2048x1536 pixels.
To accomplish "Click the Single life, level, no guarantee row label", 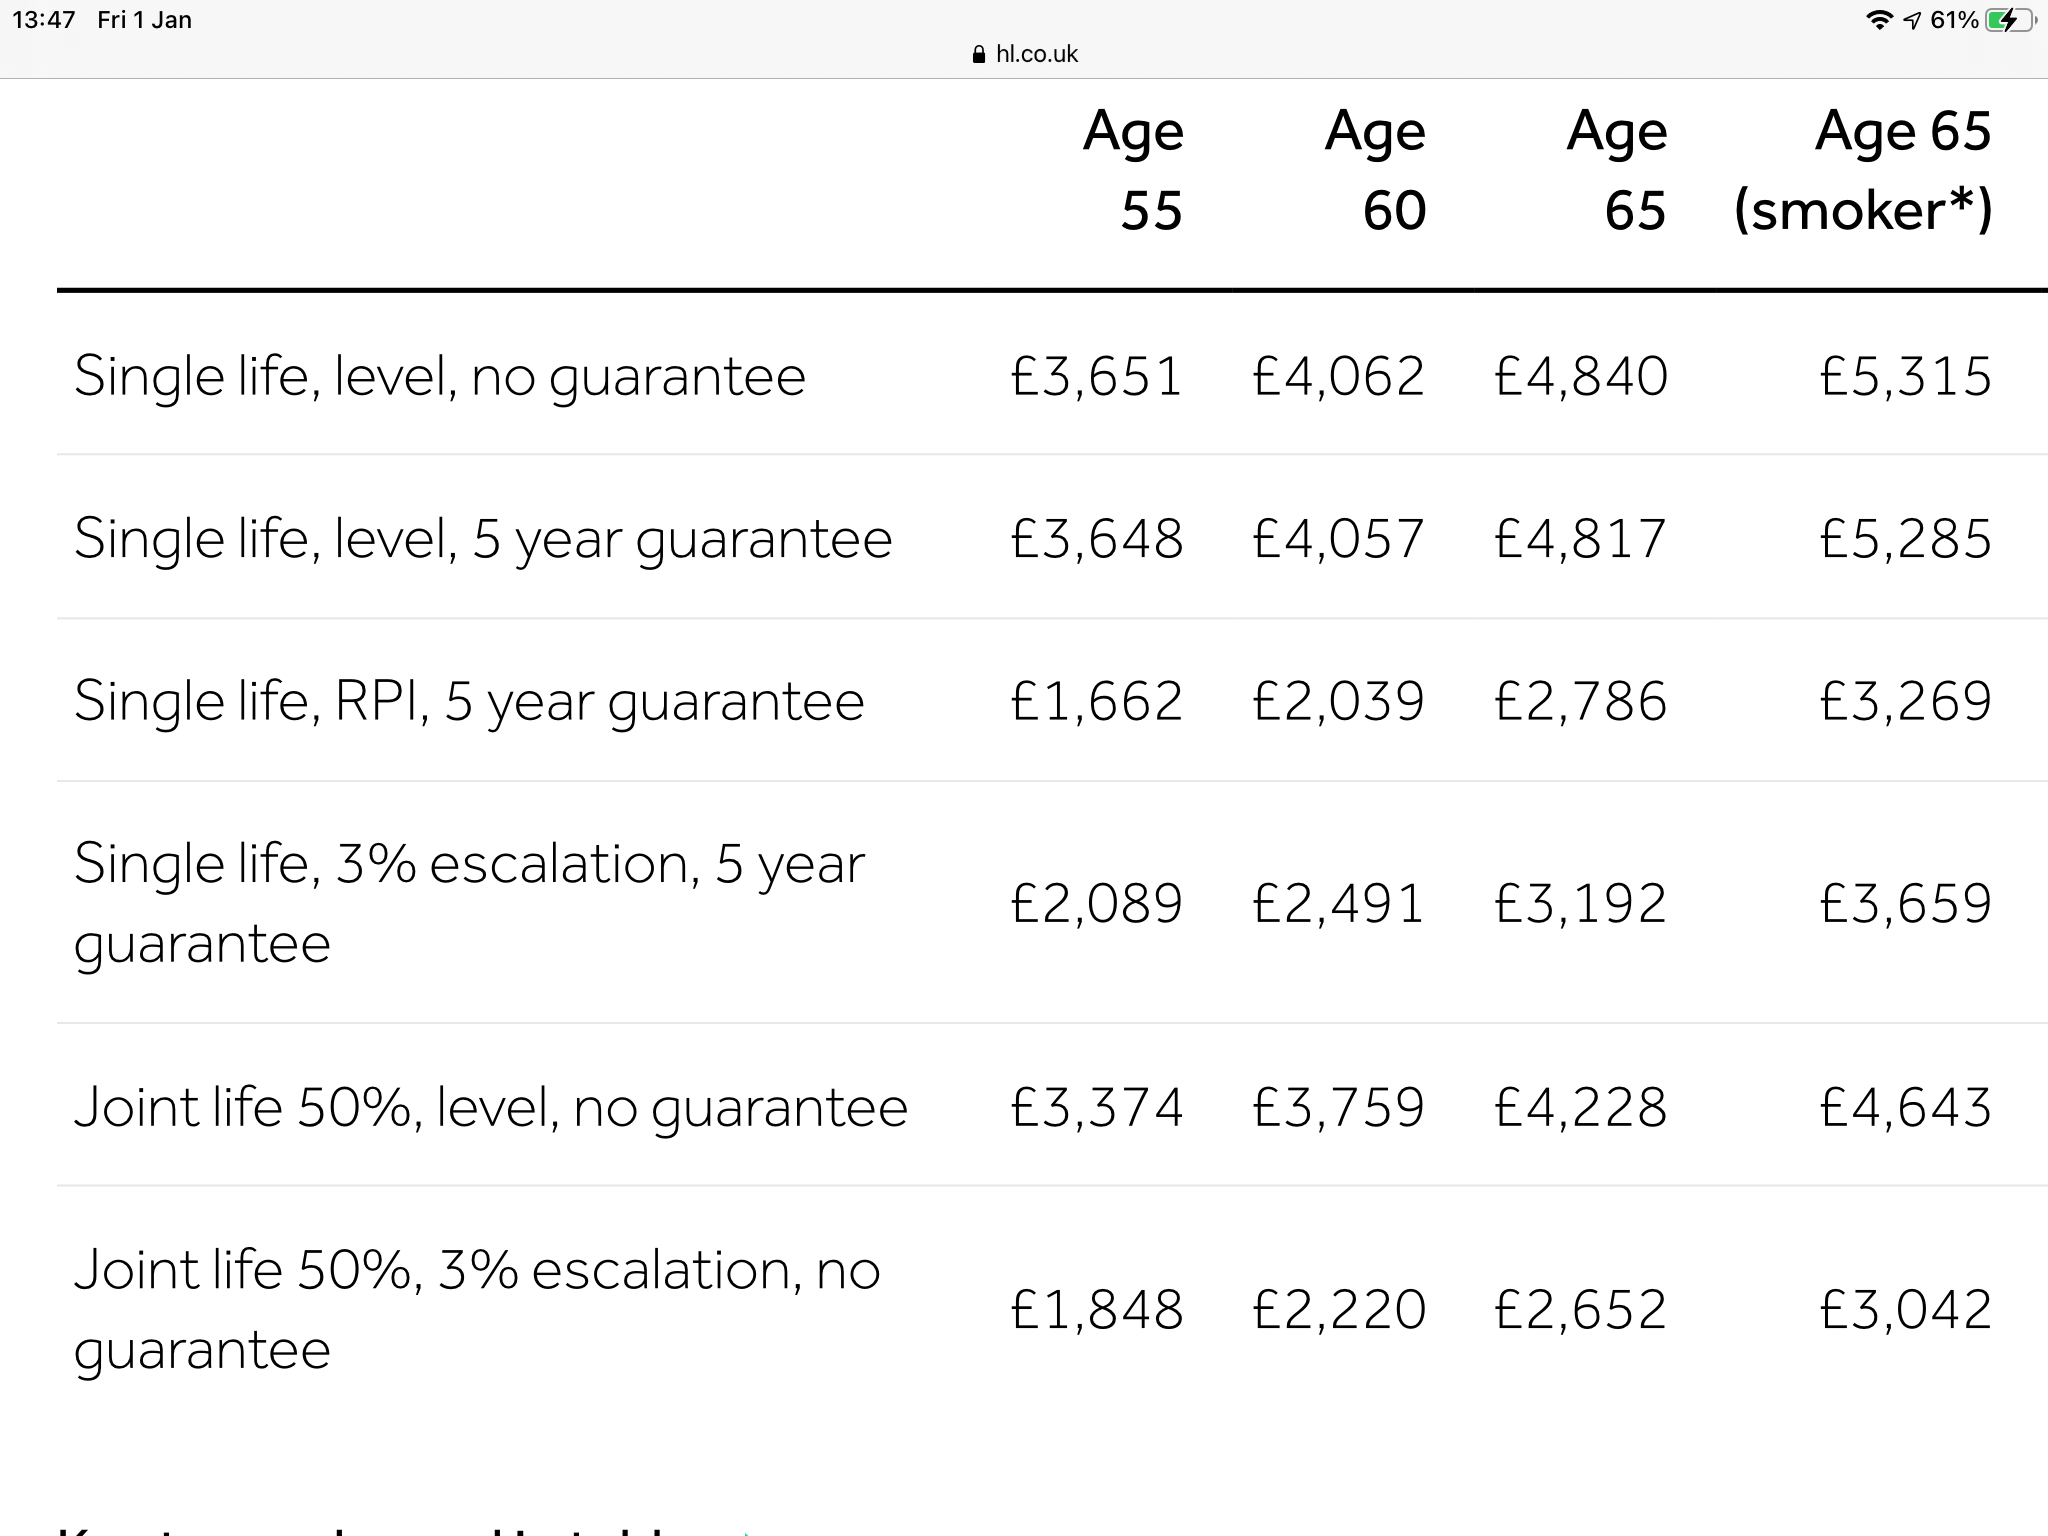I will [x=439, y=376].
